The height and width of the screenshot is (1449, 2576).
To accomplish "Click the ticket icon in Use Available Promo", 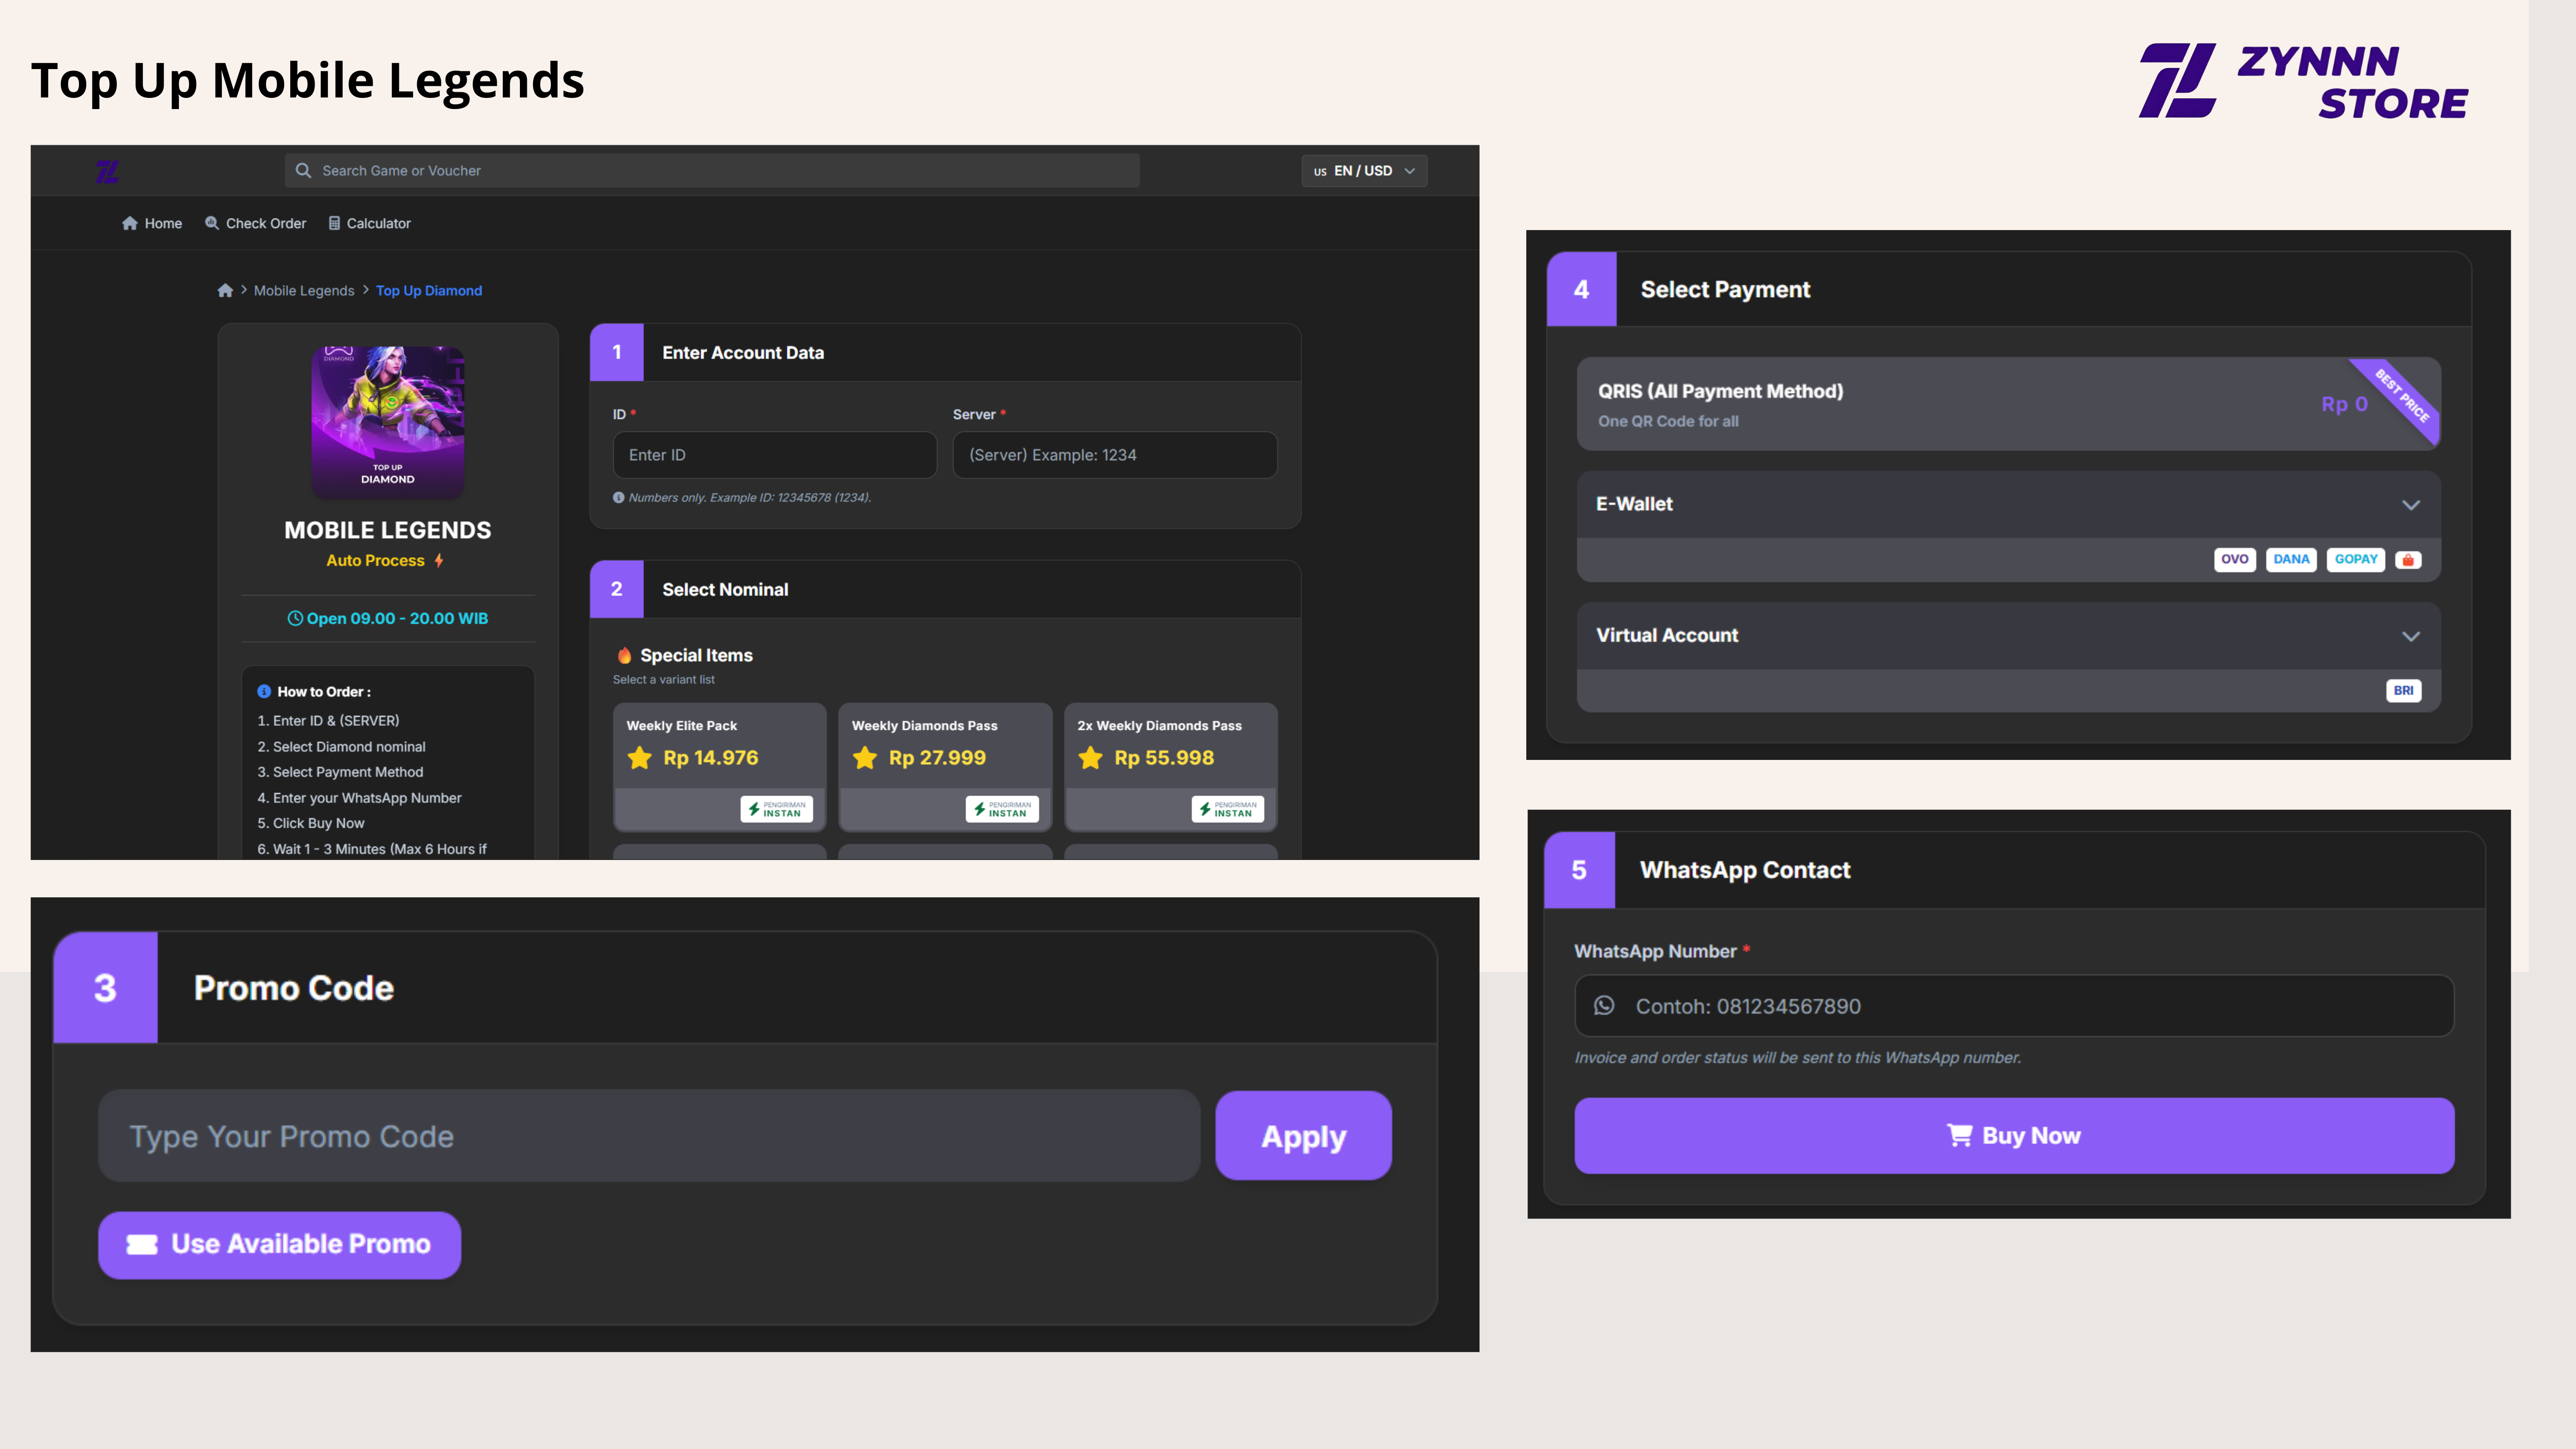I will (x=142, y=1245).
